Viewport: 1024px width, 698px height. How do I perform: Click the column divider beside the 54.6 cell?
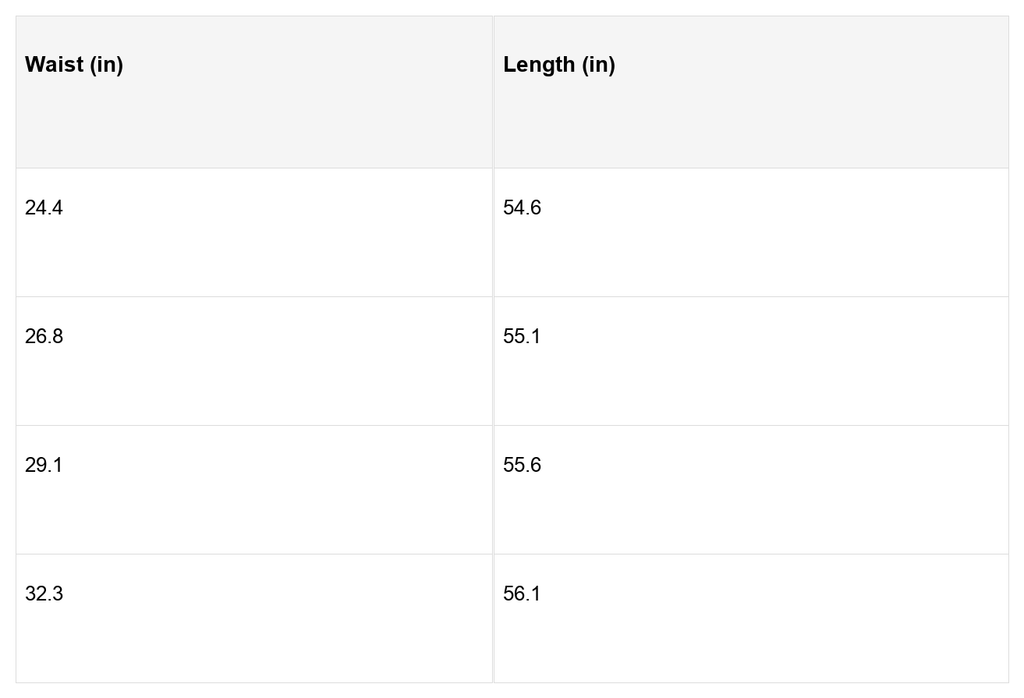[493, 232]
